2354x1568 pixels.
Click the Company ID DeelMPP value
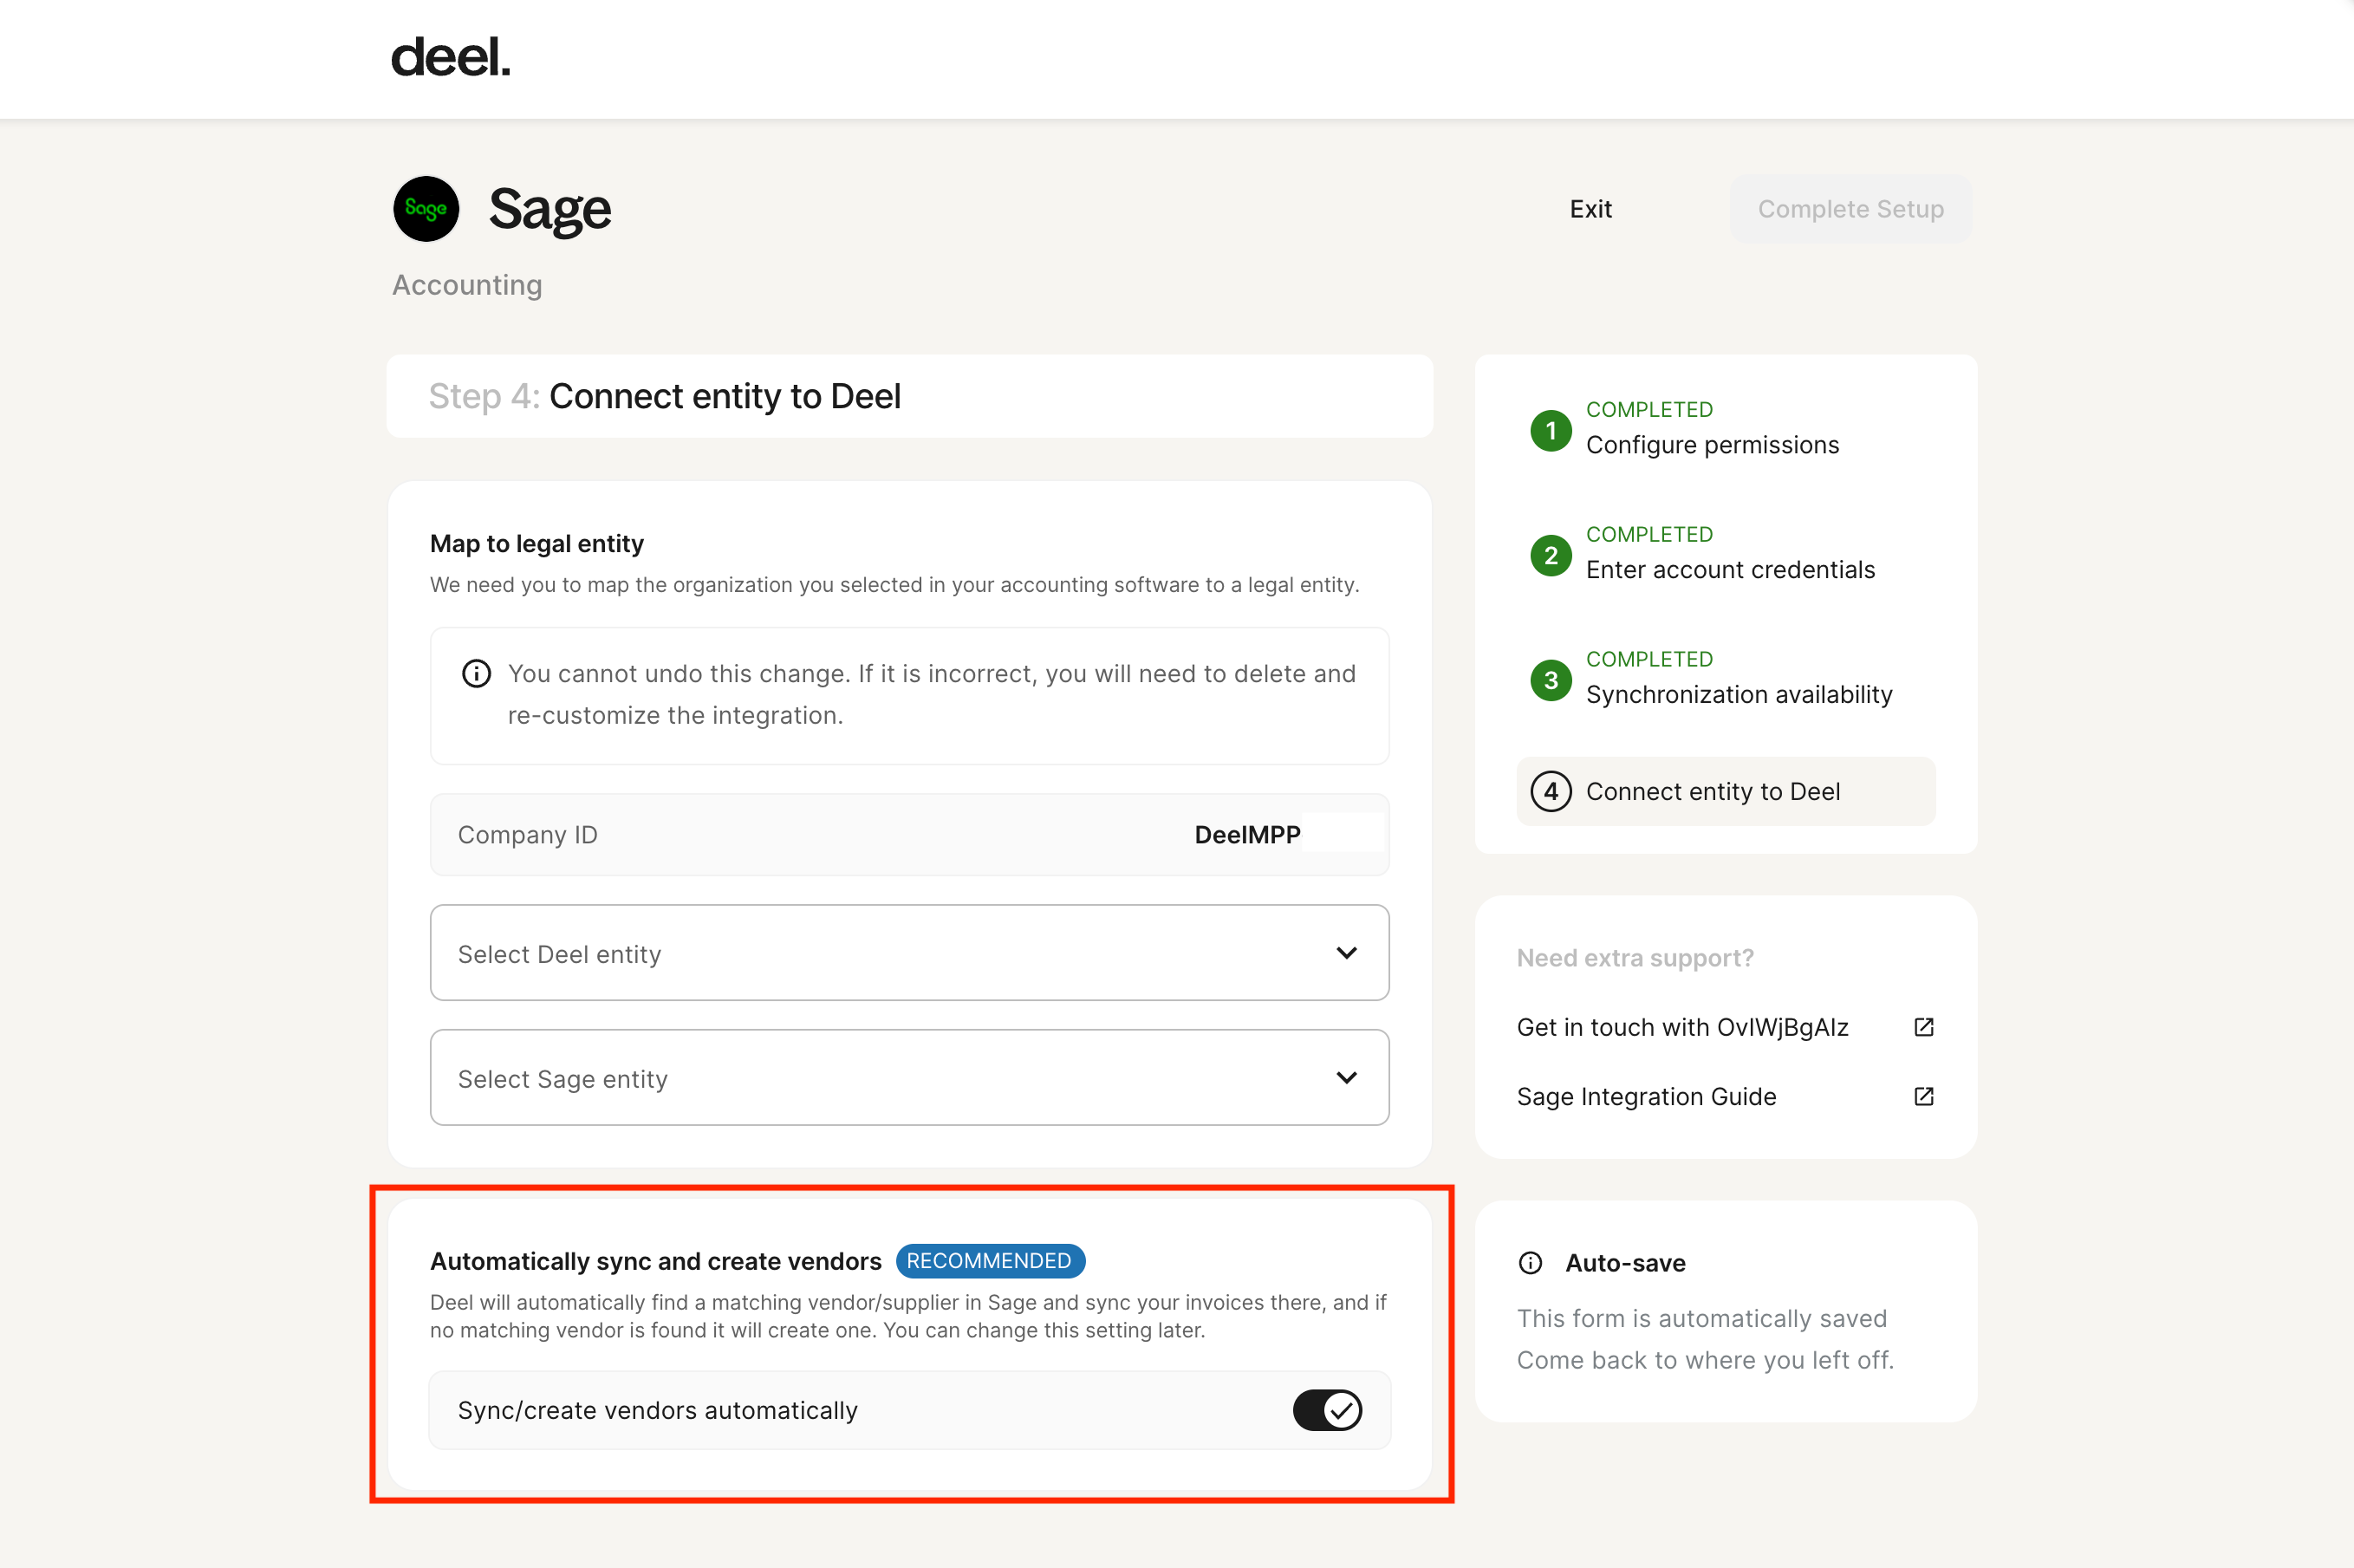coord(1247,835)
